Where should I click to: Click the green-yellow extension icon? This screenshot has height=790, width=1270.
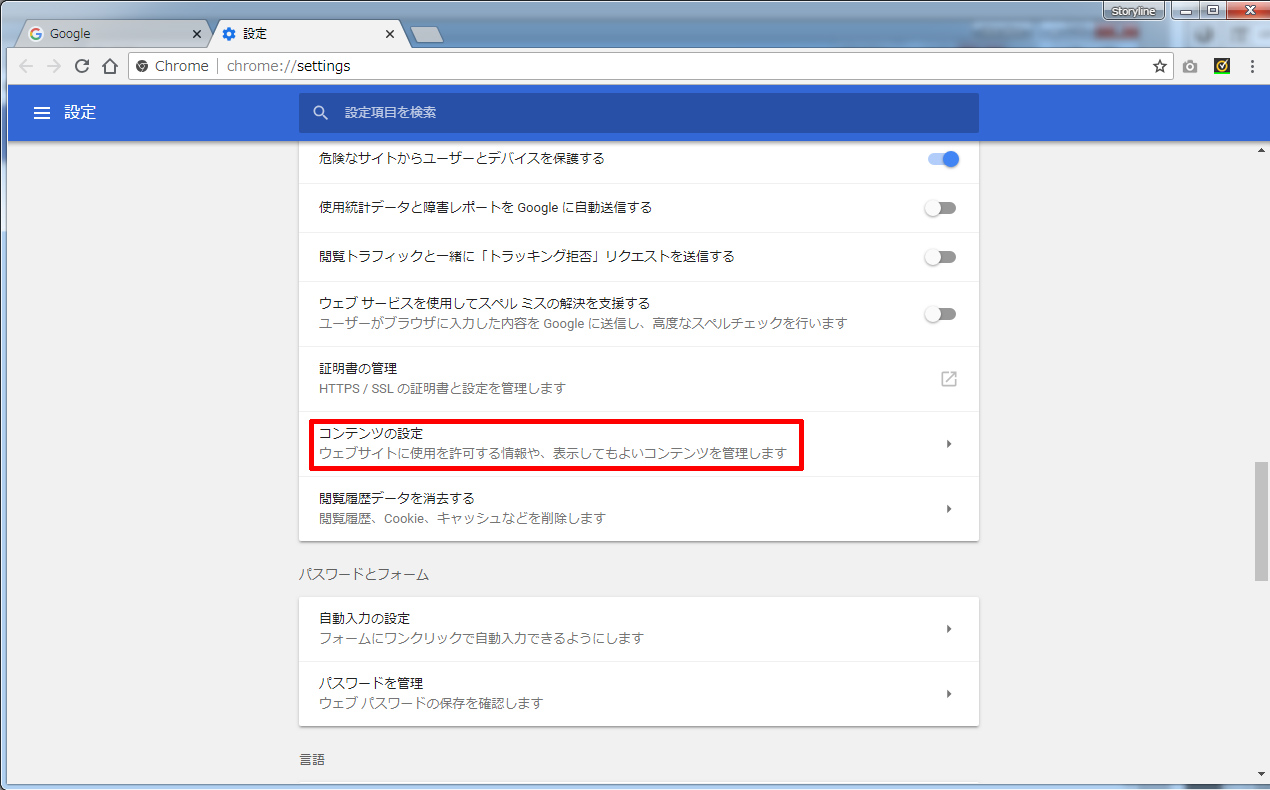pyautogui.click(x=1221, y=66)
